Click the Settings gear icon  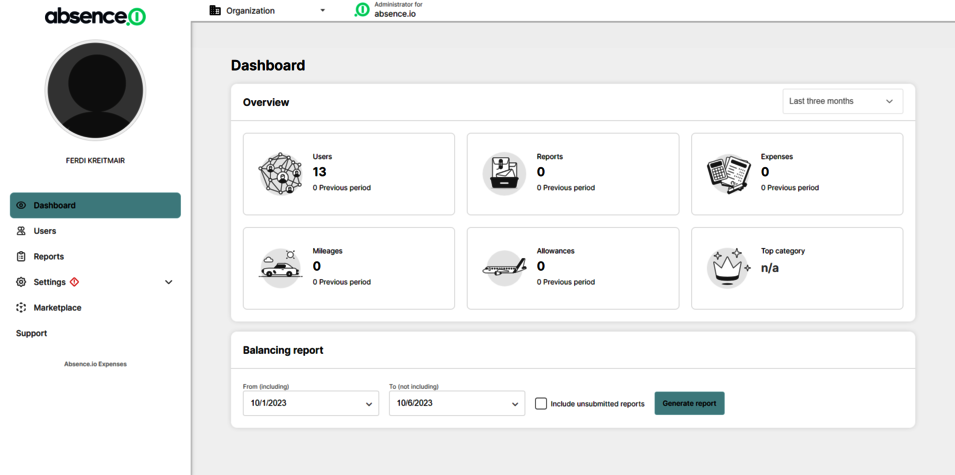pyautogui.click(x=21, y=282)
